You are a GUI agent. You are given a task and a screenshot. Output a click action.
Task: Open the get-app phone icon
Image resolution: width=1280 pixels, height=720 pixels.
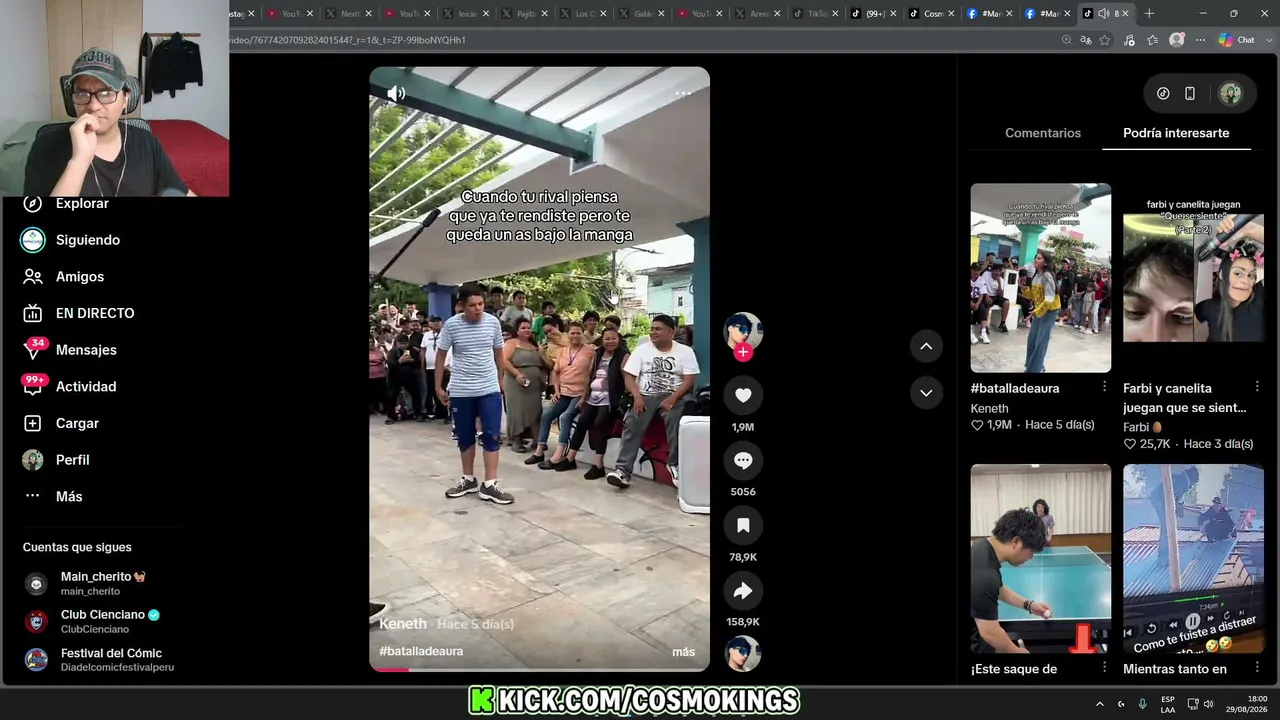point(1190,94)
